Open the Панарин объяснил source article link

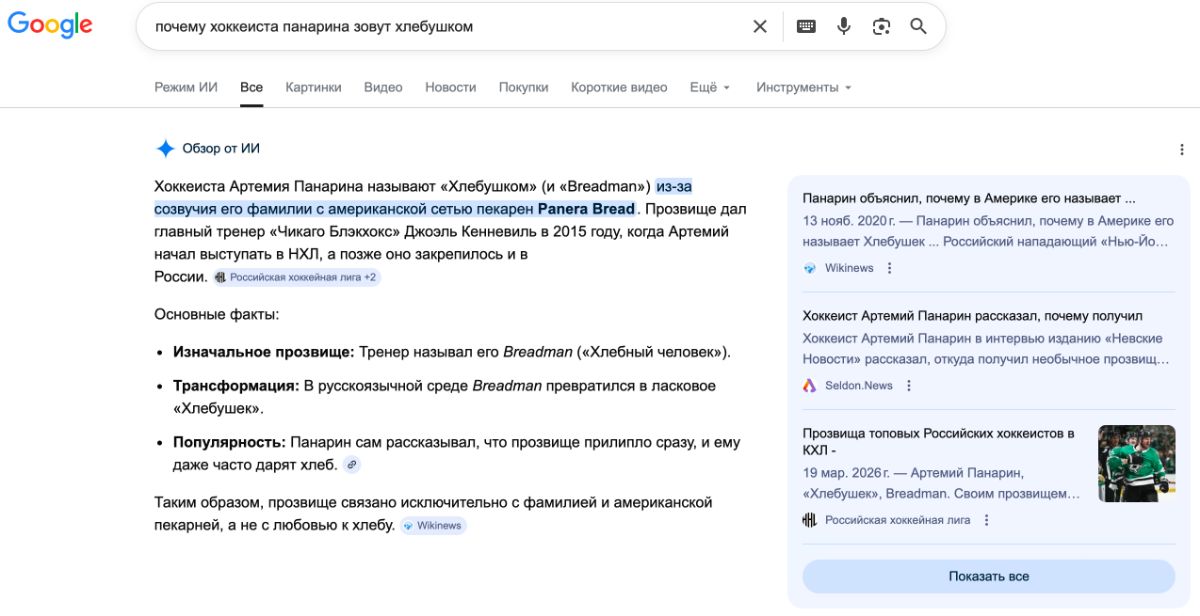coord(968,198)
